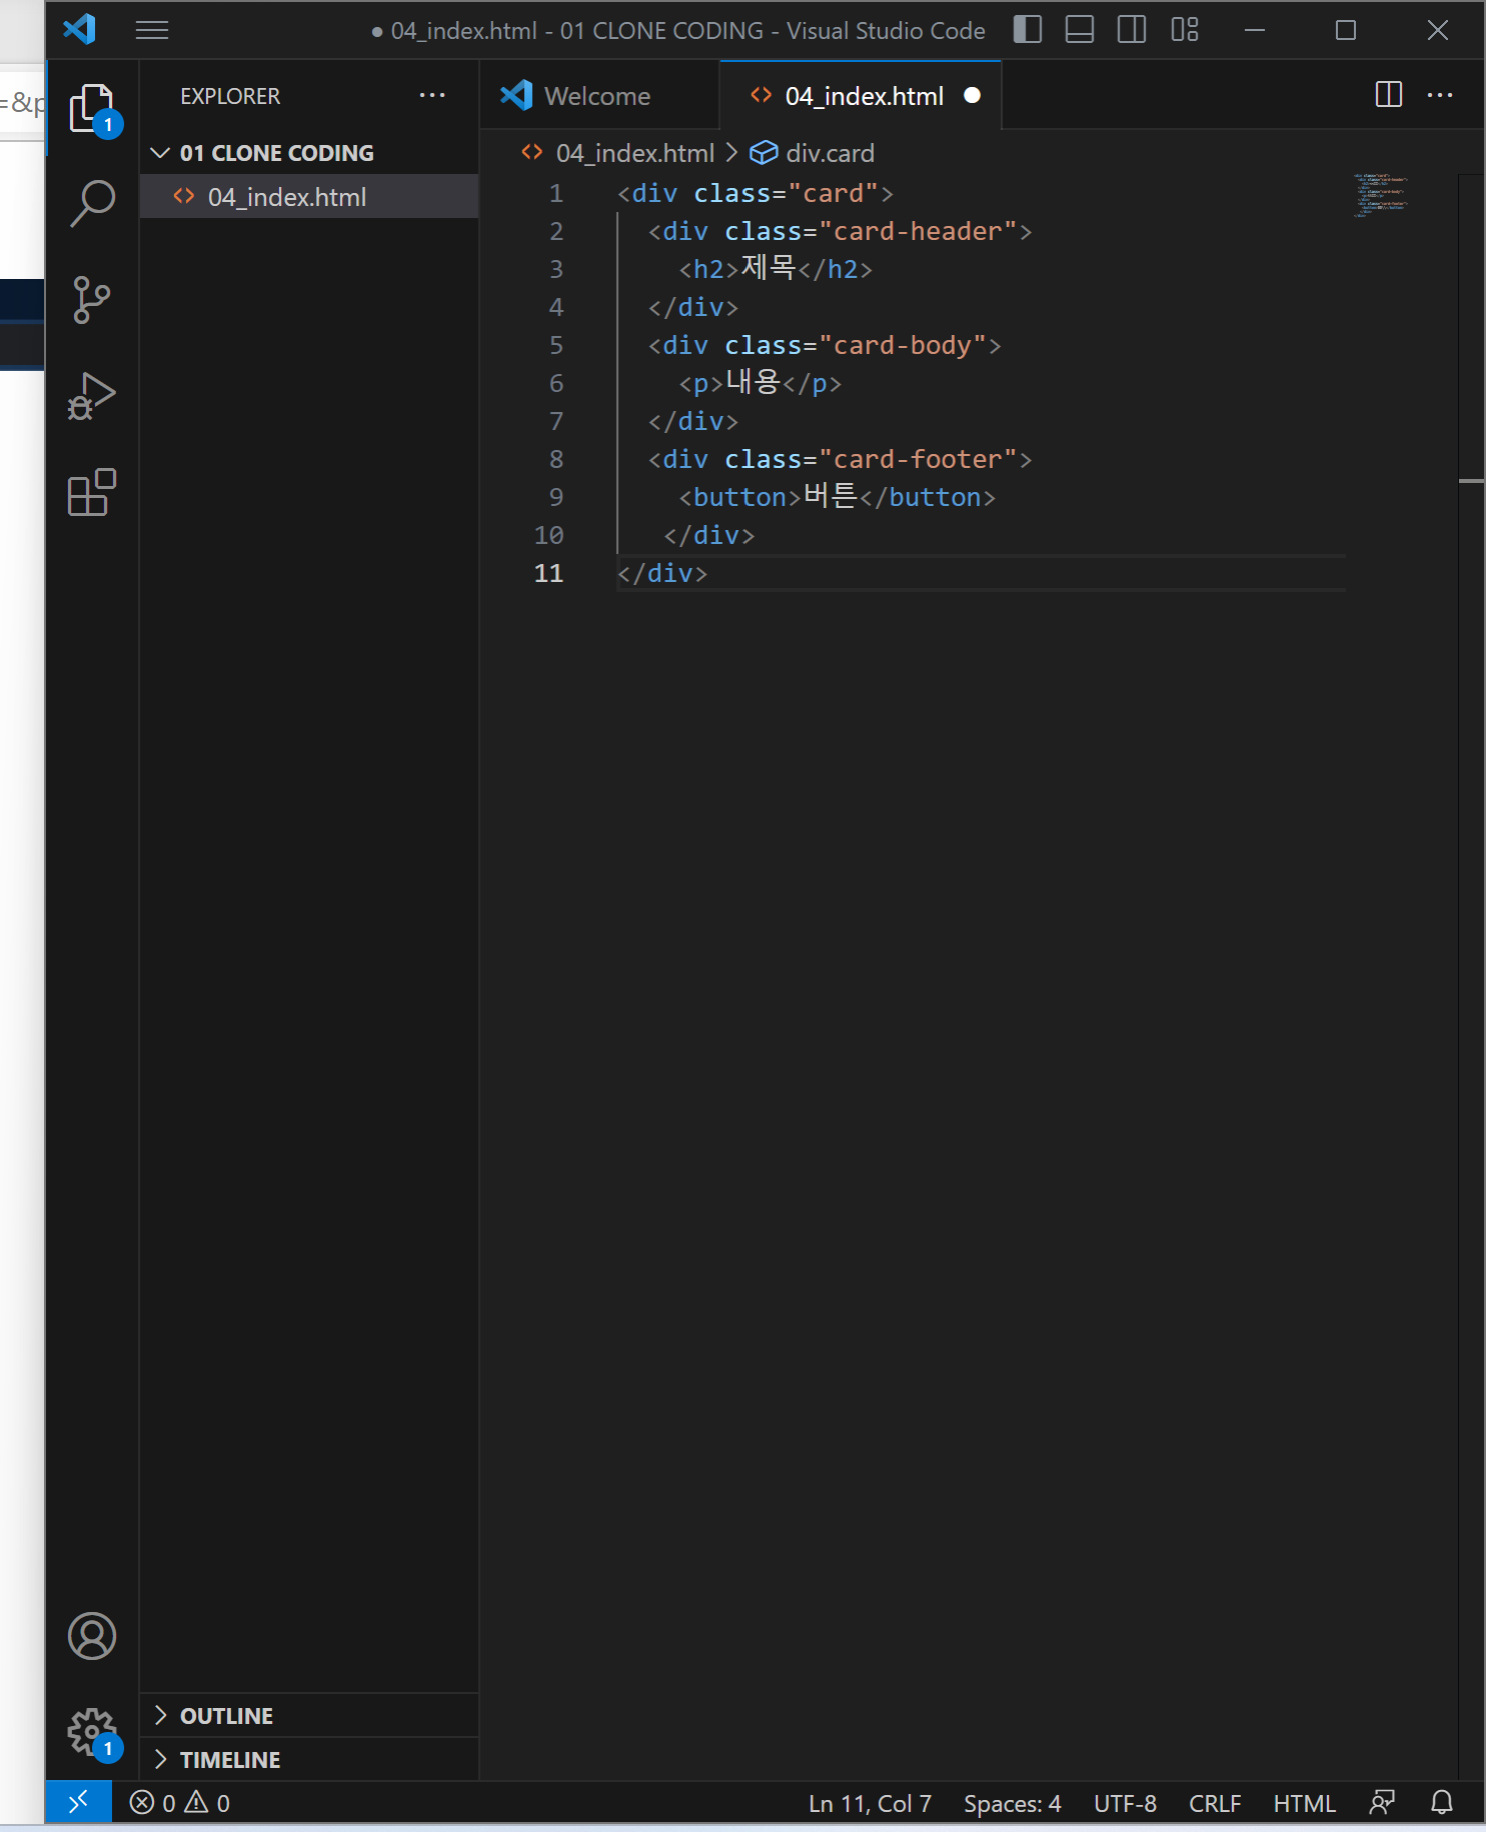Image resolution: width=1486 pixels, height=1832 pixels.
Task: Go to line via Ln 11, Col 7
Action: coord(870,1803)
